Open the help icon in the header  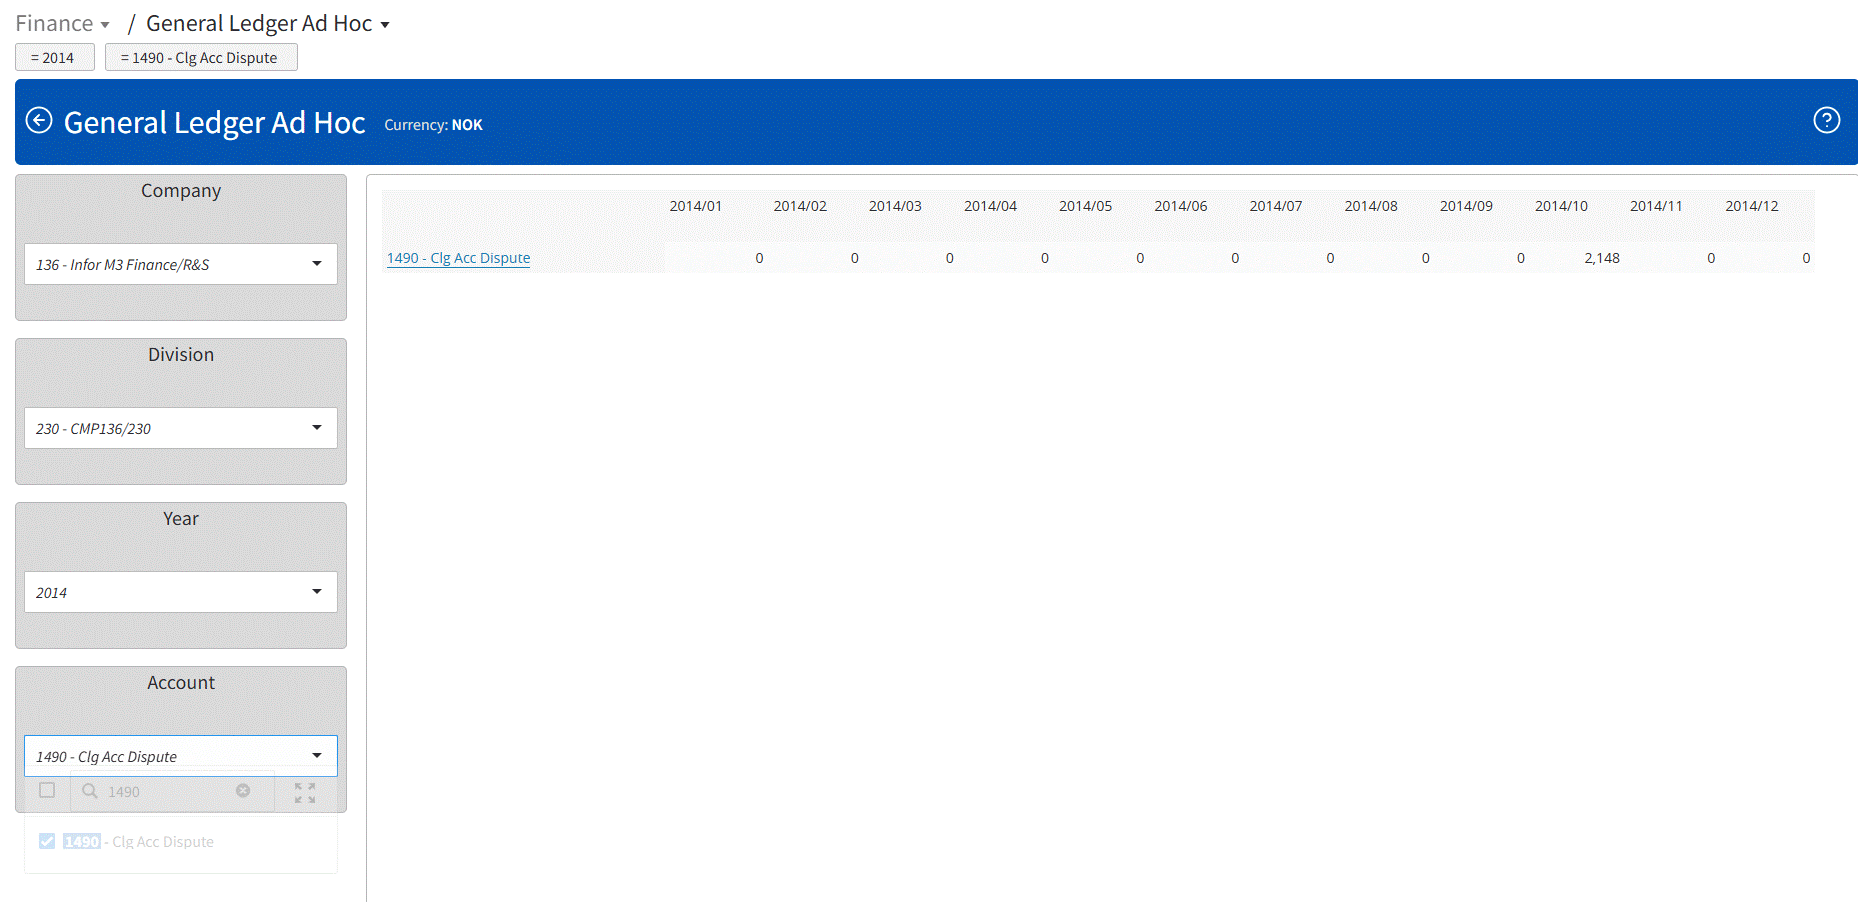(1827, 120)
